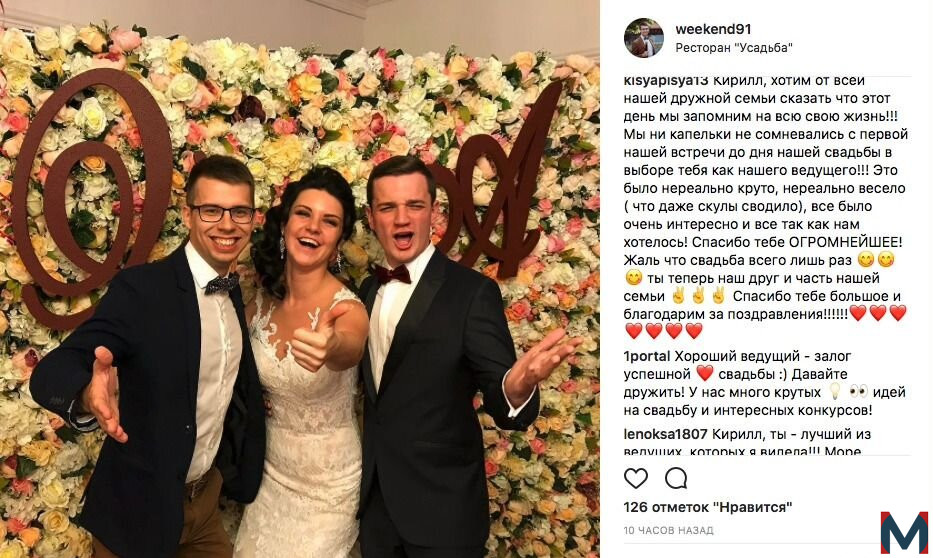Click the eyes emoji in 1portal comment
The width and height of the screenshot is (933, 558).
click(x=859, y=391)
